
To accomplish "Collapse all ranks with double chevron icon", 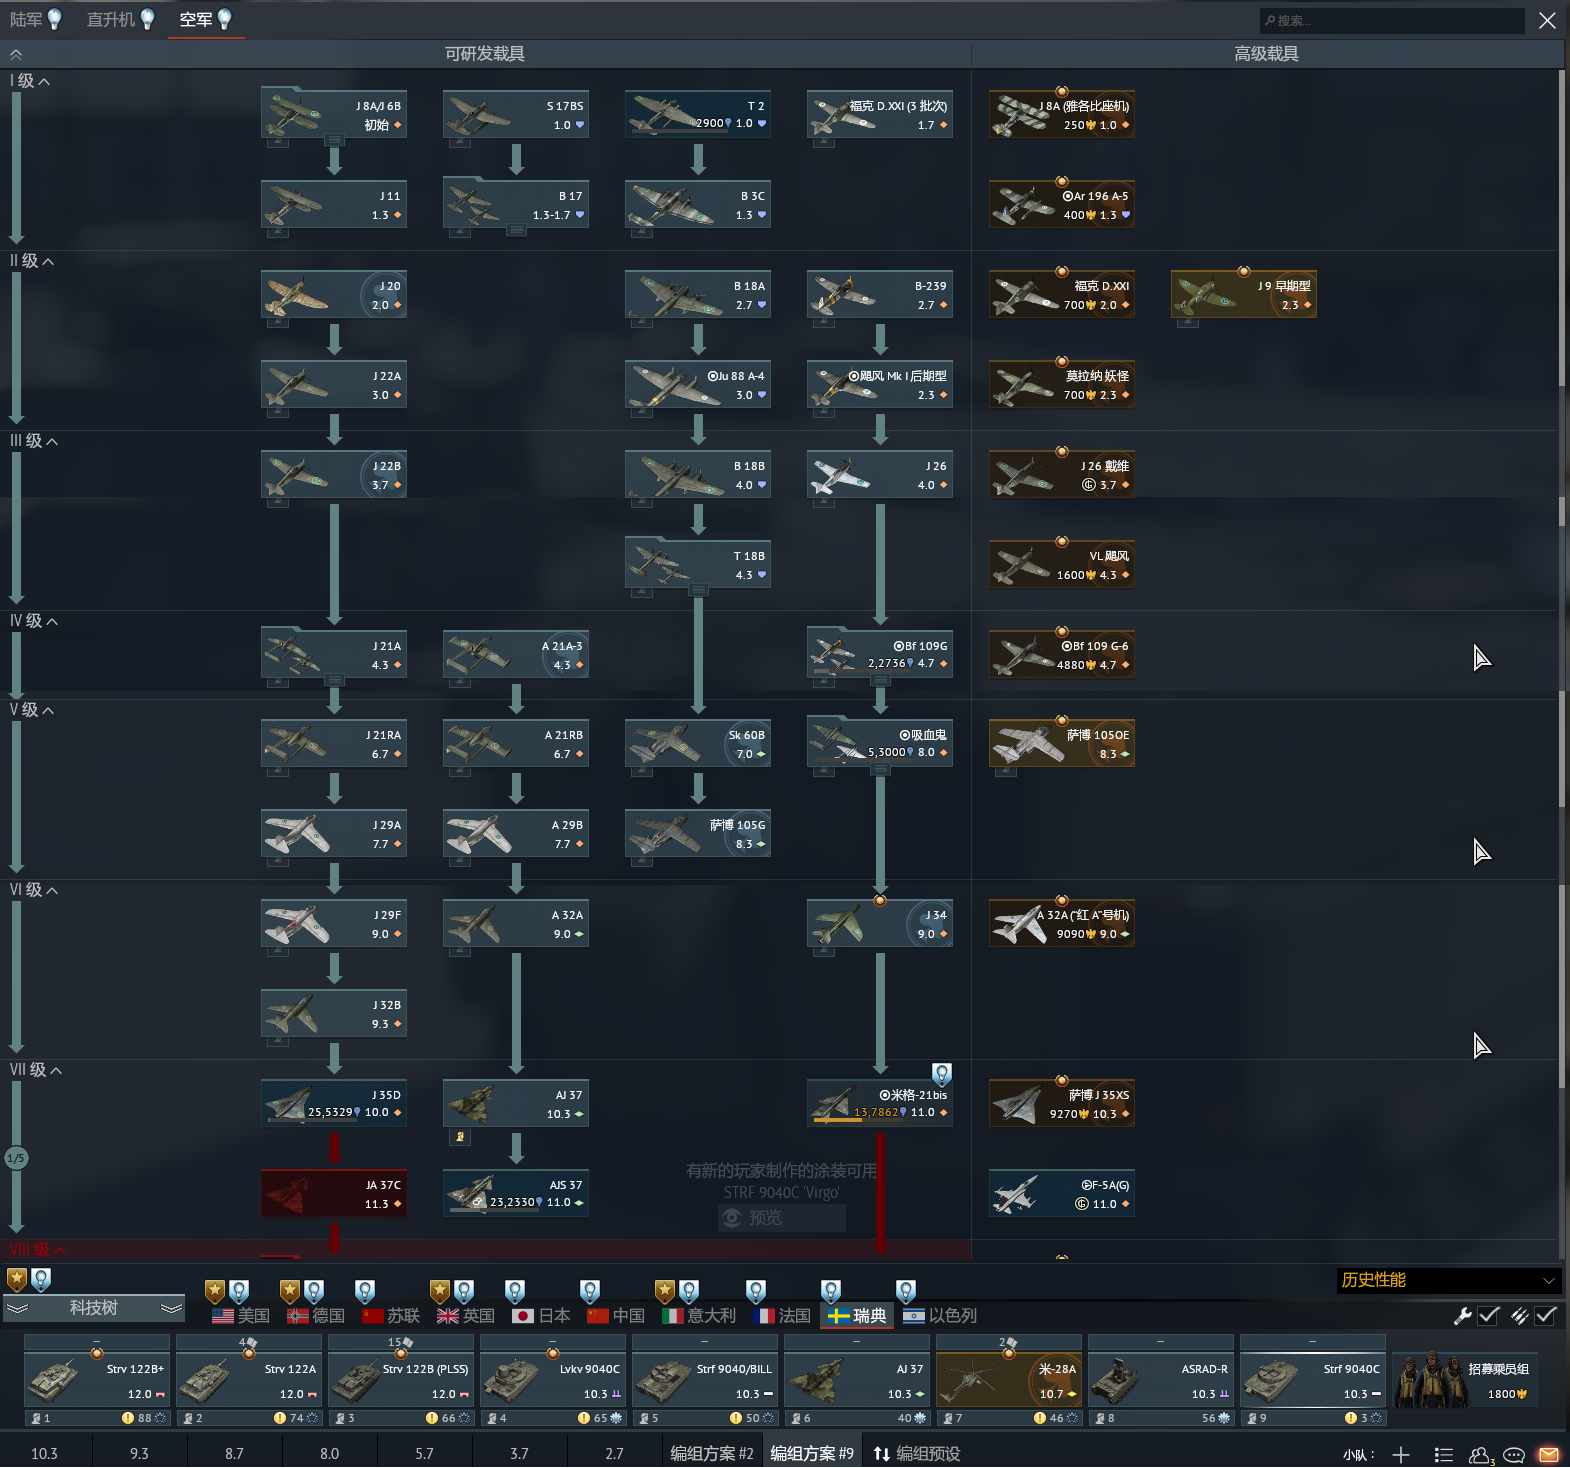I will coord(16,55).
